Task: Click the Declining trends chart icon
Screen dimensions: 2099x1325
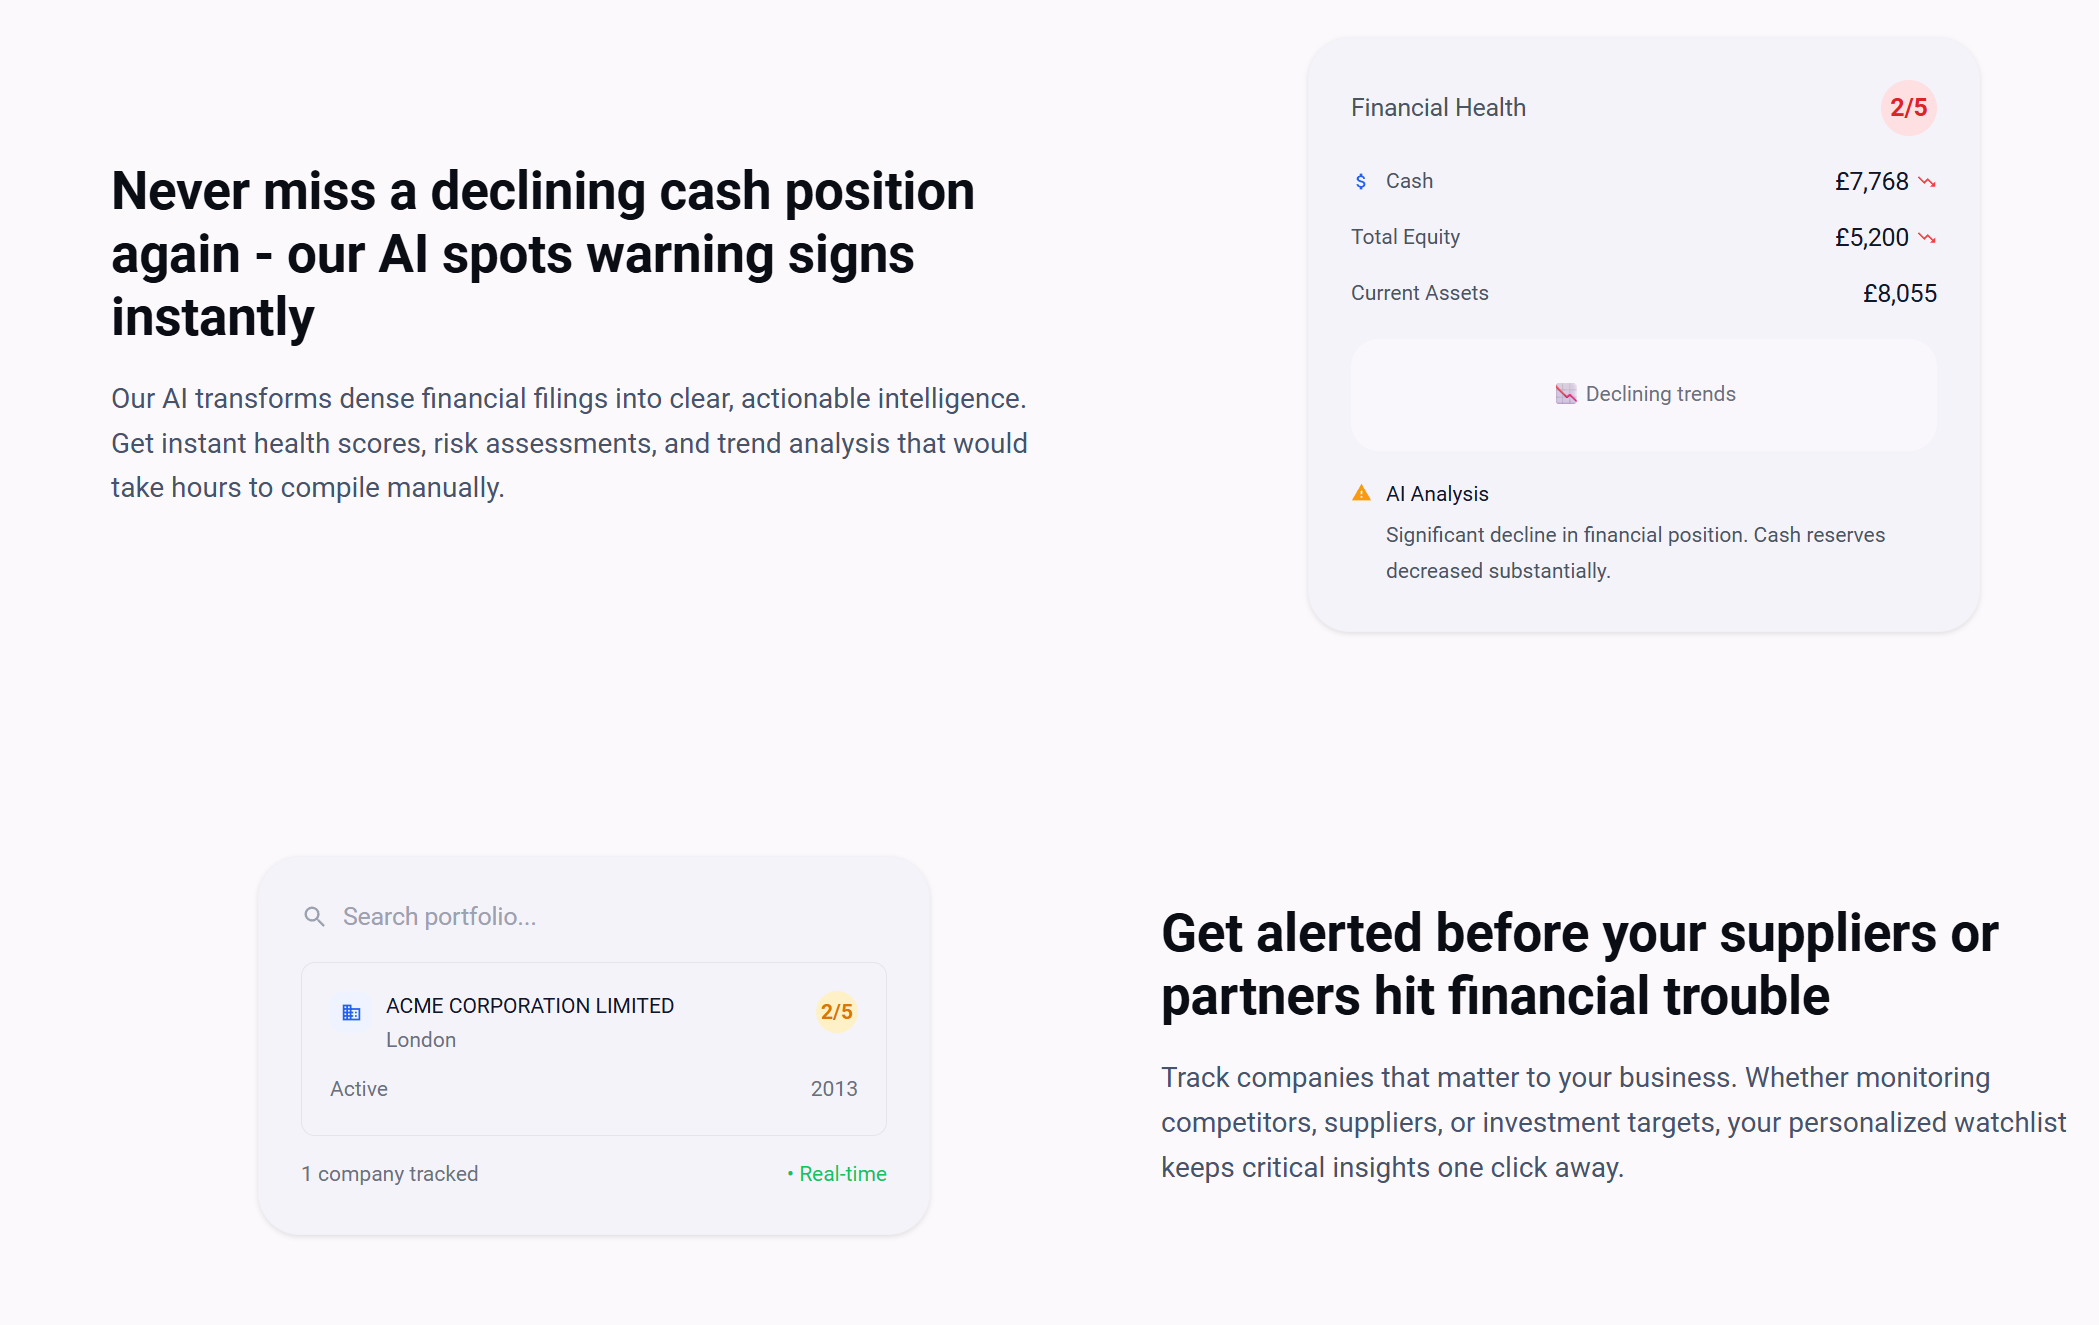Action: click(1566, 394)
